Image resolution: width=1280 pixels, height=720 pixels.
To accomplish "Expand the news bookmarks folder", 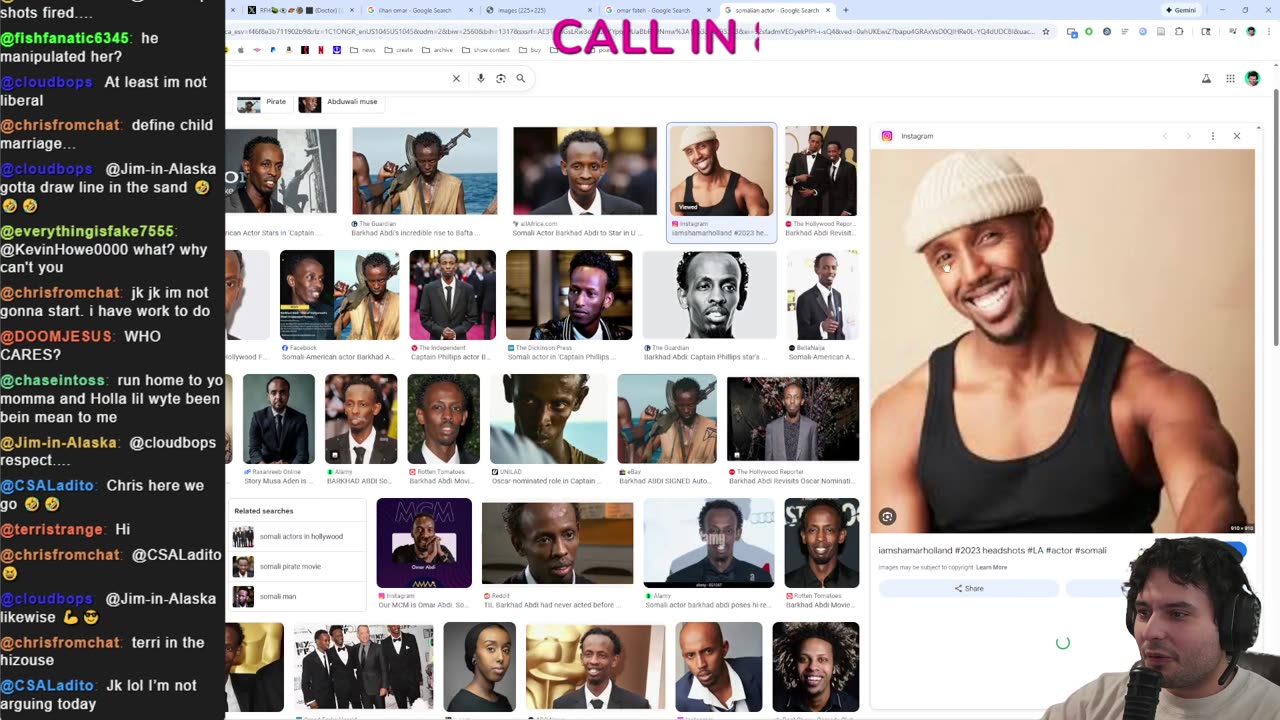I will 363,50.
